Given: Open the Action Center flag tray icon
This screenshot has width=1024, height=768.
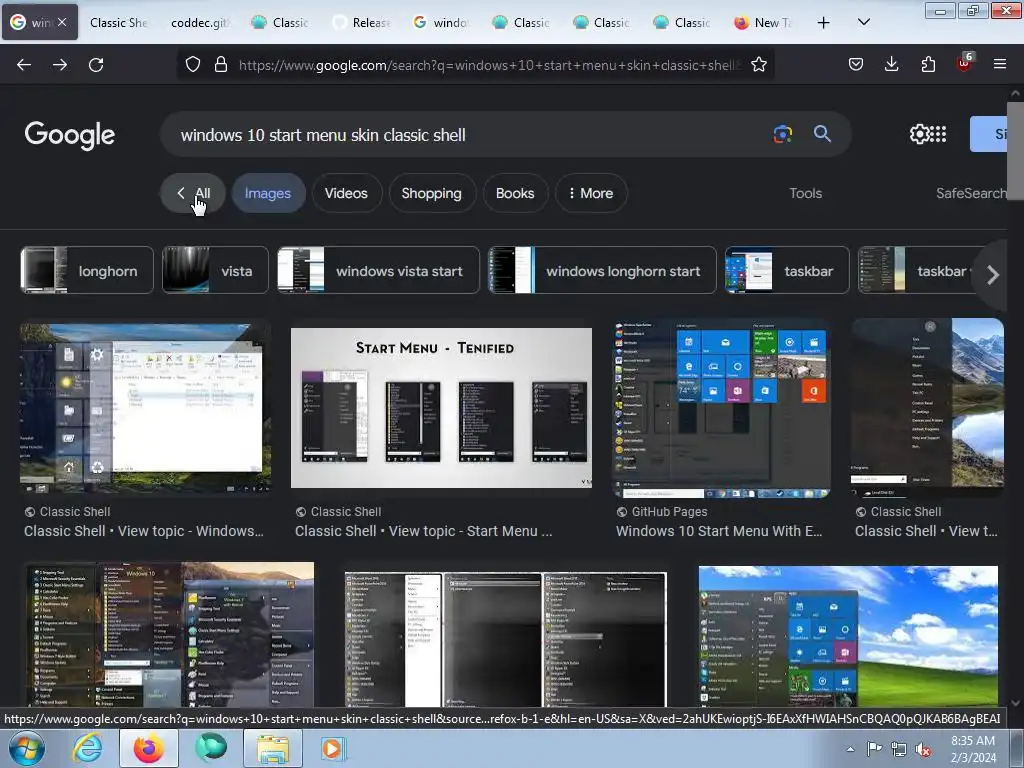Looking at the screenshot, I should (874, 749).
